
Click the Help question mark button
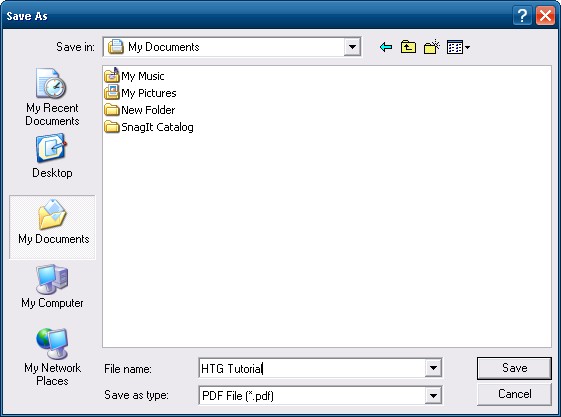[x=522, y=16]
